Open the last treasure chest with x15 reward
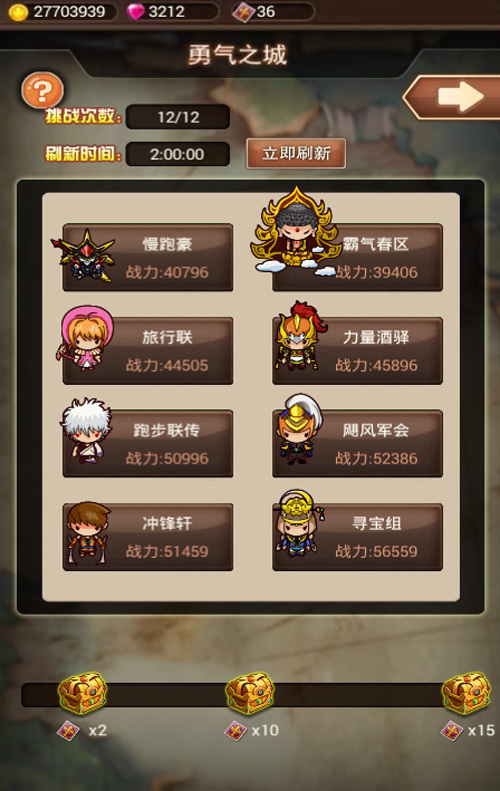500x791 pixels. pyautogui.click(x=466, y=693)
